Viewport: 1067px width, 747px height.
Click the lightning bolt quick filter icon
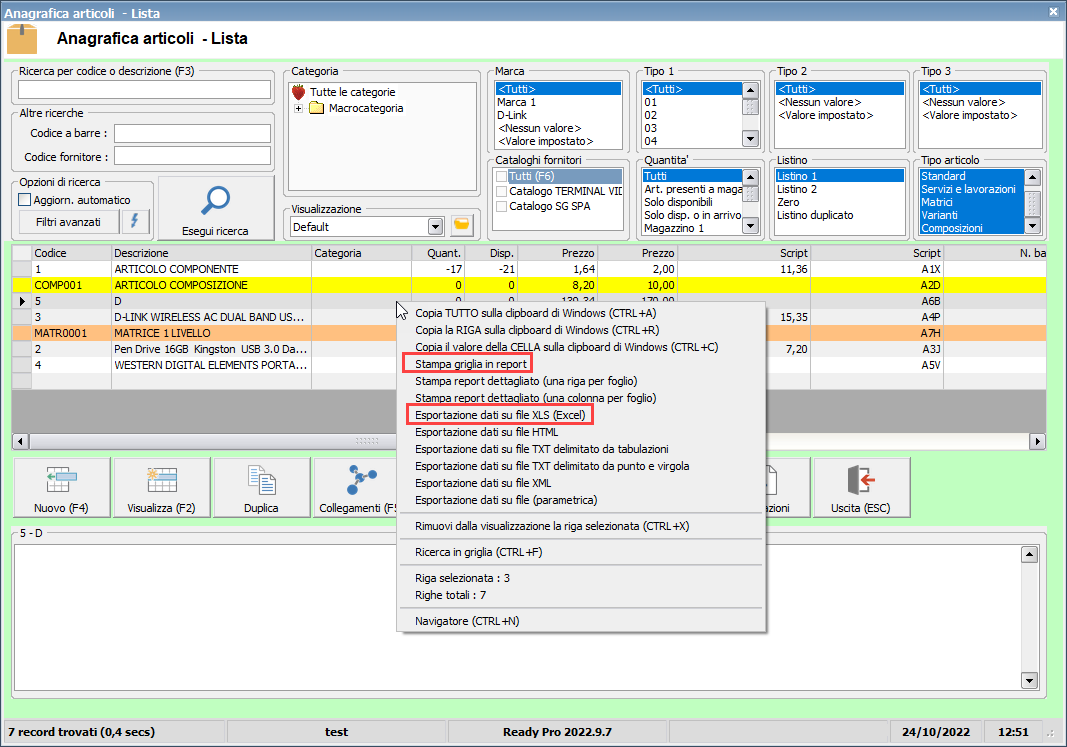135,221
